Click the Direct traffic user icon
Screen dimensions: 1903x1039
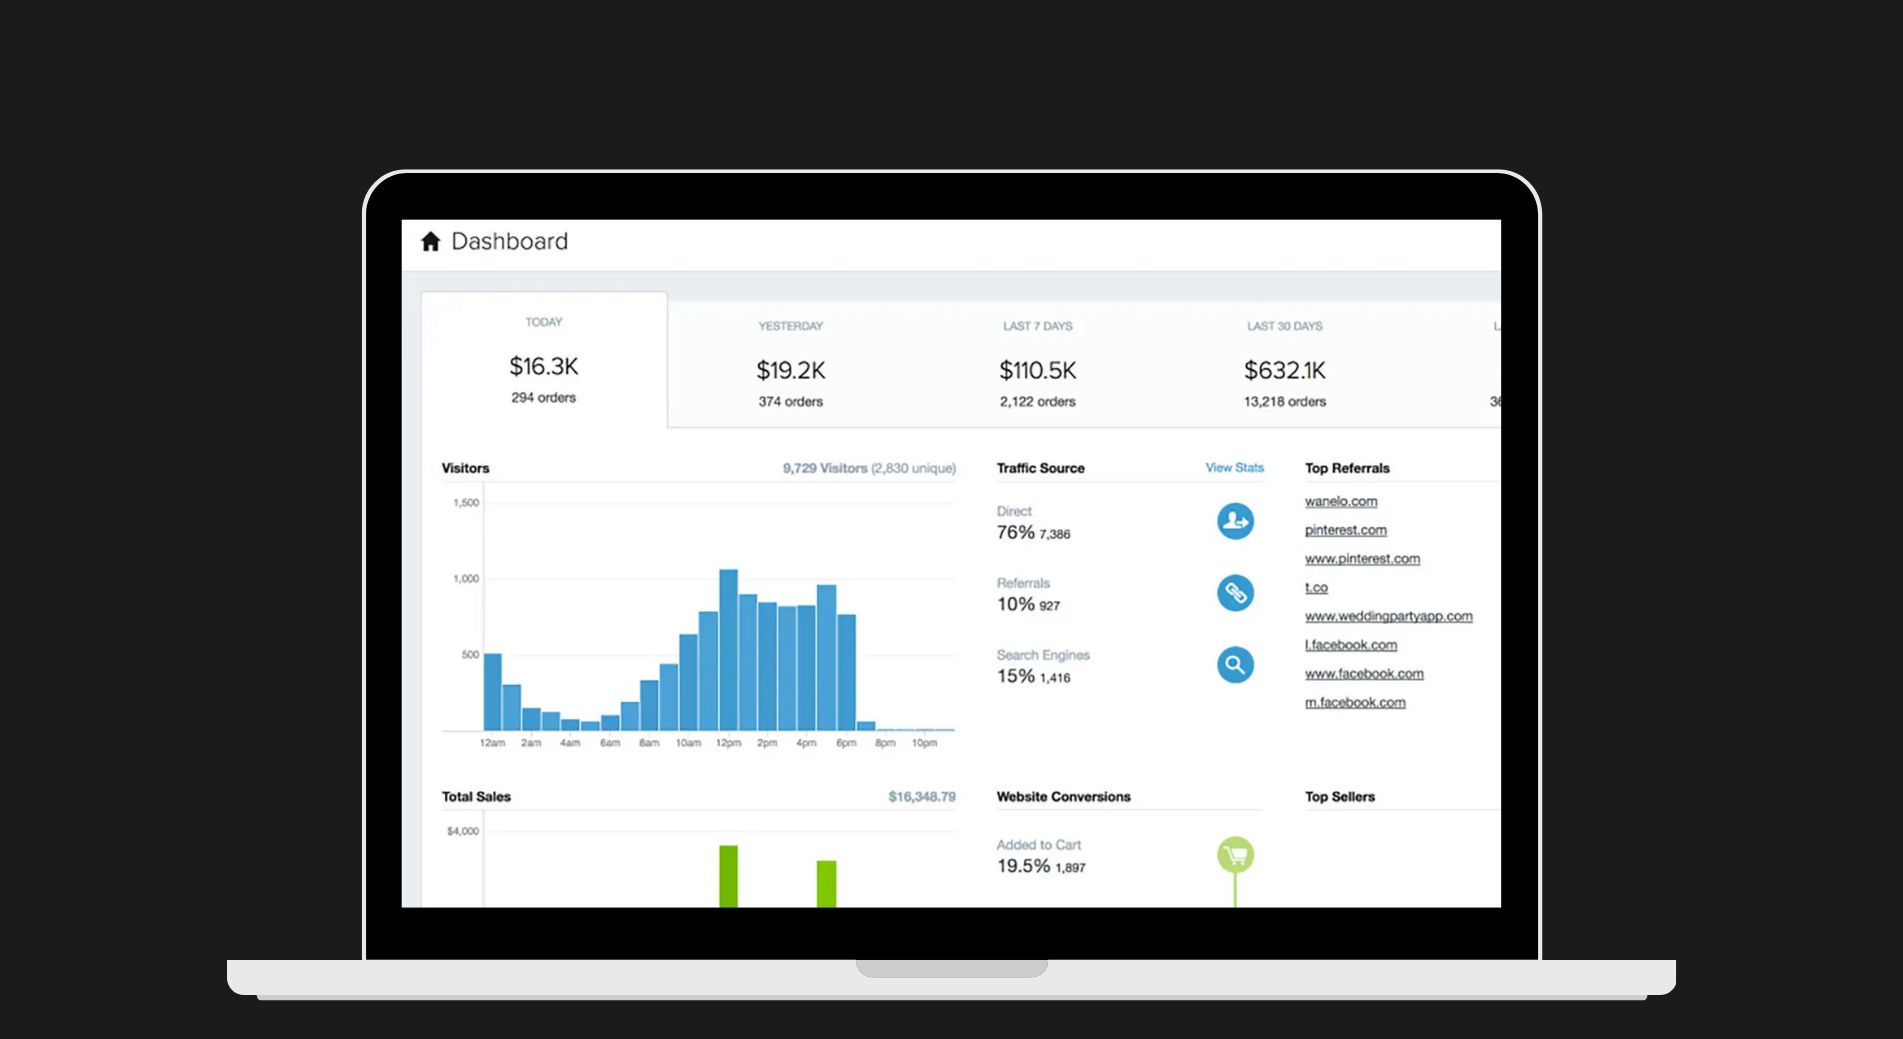(1235, 521)
